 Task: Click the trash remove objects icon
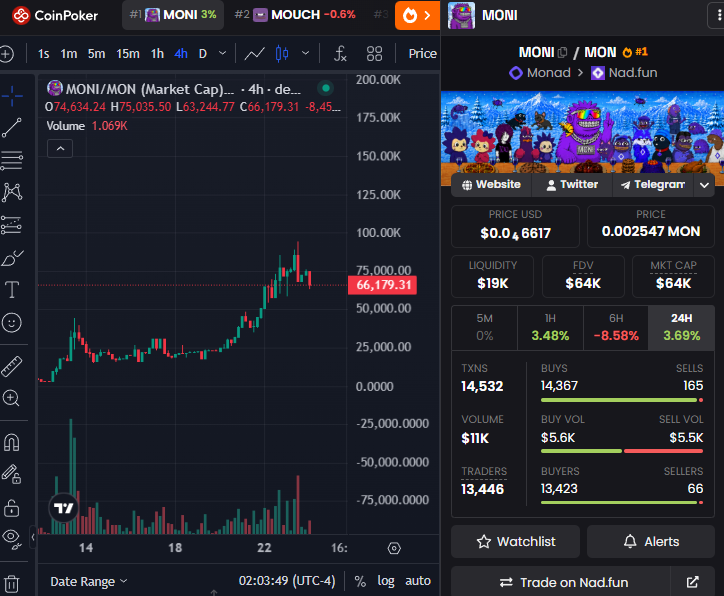(x=12, y=584)
